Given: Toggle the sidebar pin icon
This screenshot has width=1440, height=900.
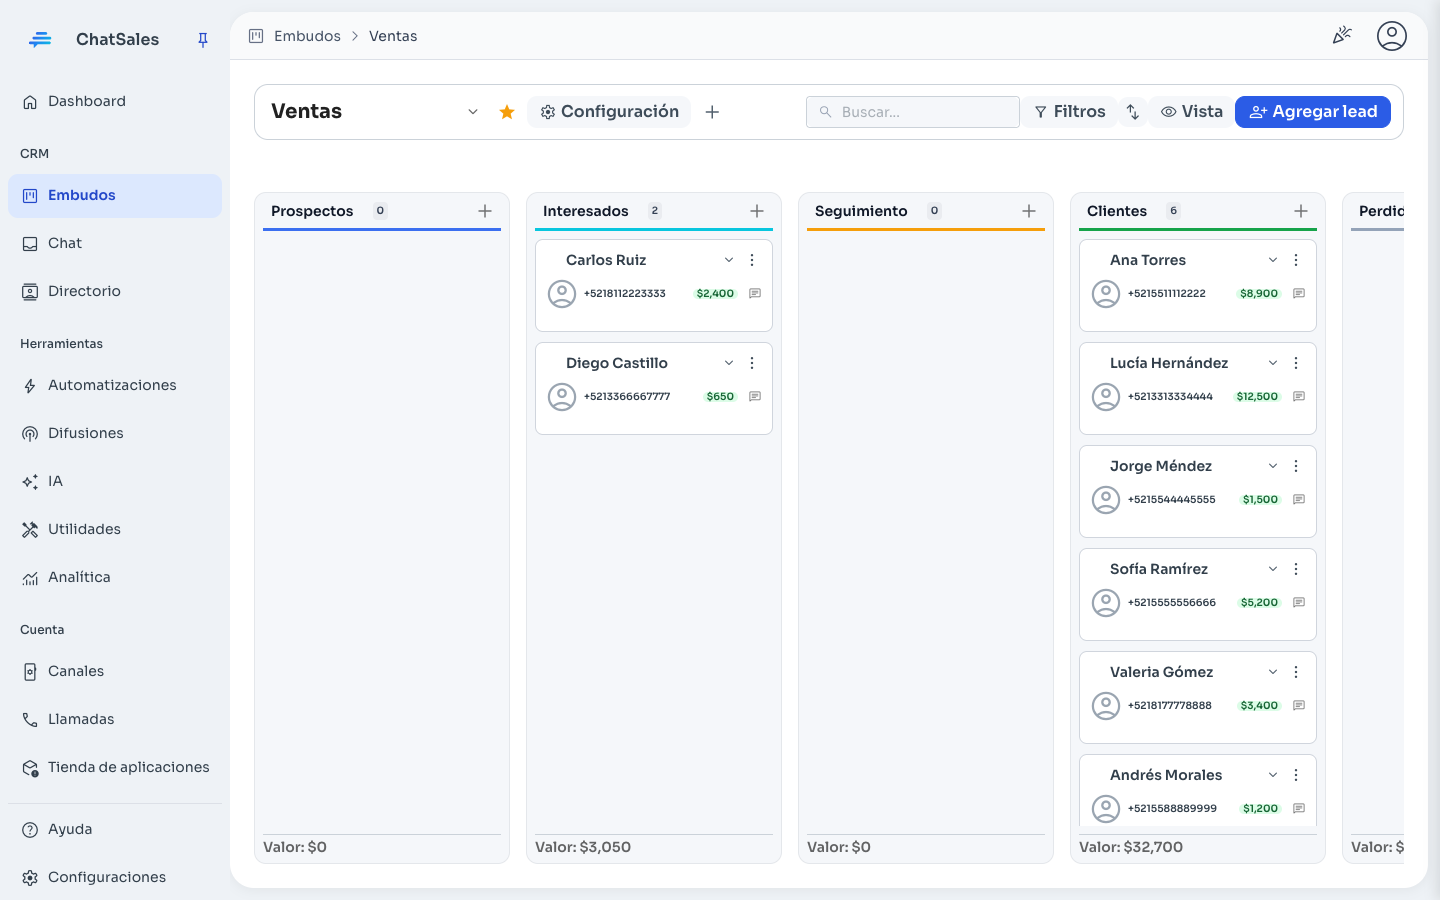Looking at the screenshot, I should point(203,40).
